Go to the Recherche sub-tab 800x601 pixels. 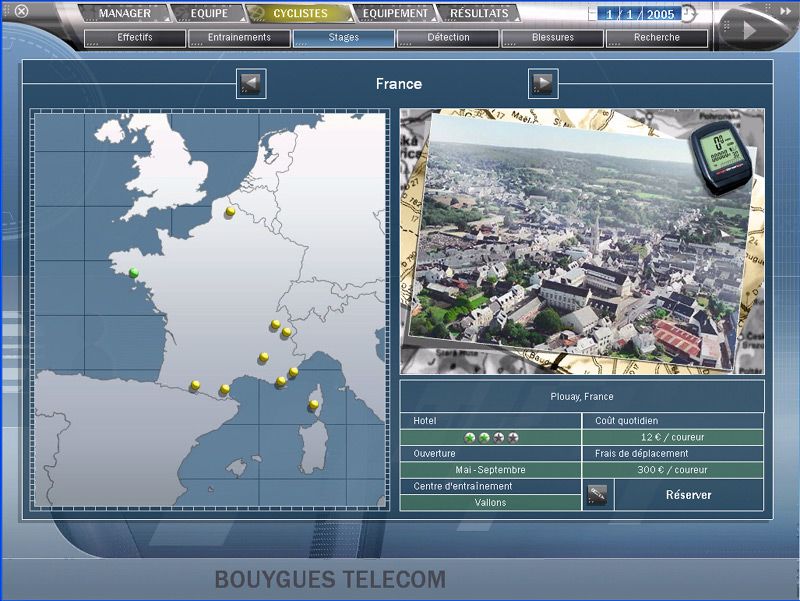click(x=657, y=38)
